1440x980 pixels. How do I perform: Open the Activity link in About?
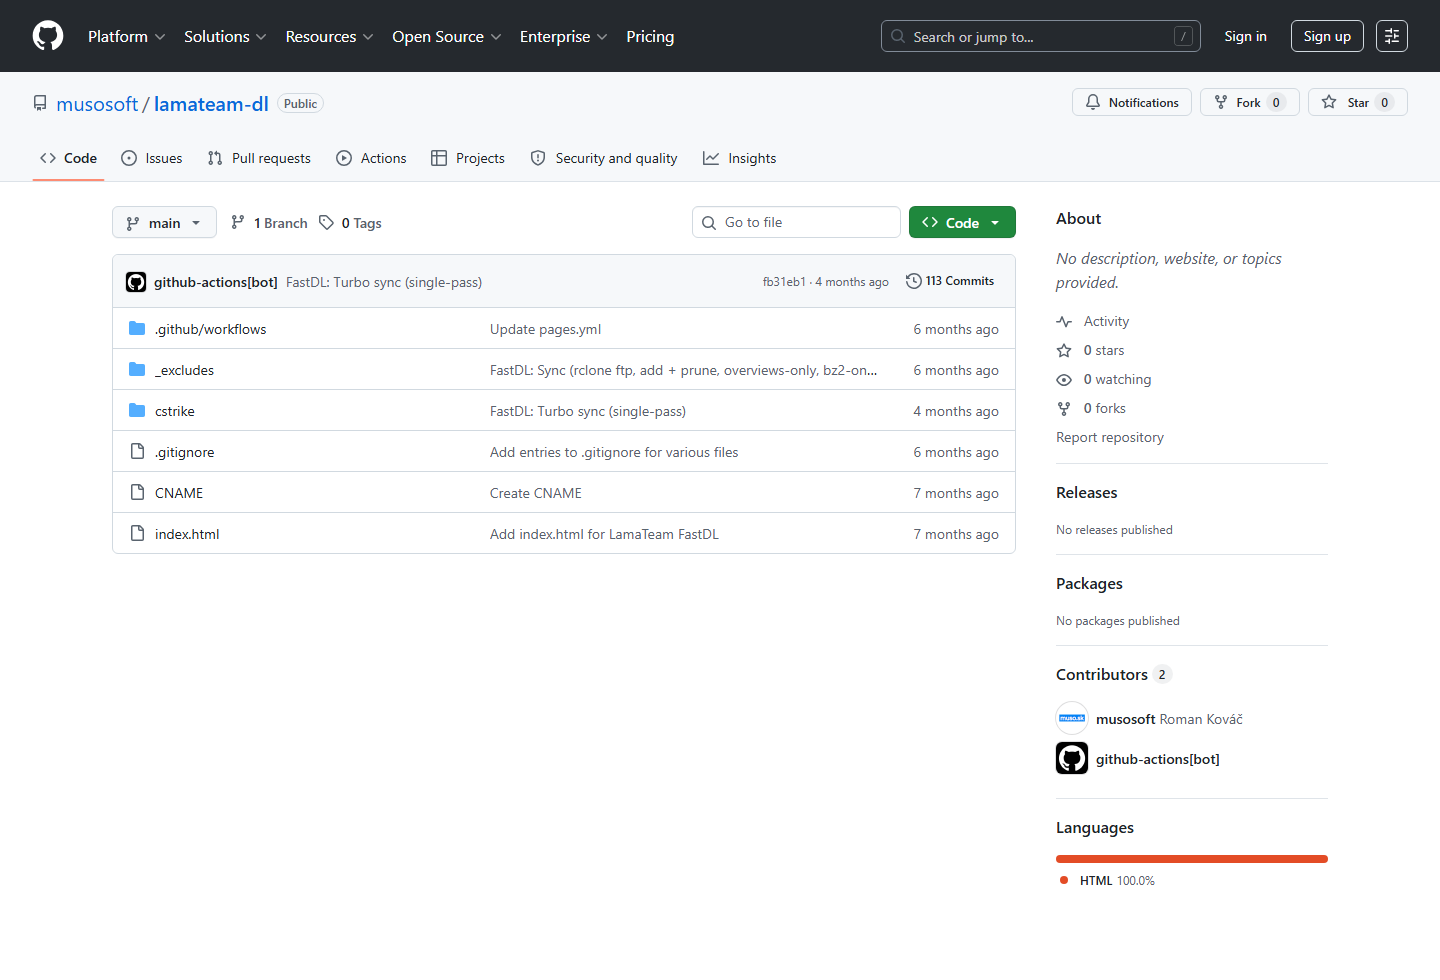(x=1093, y=321)
